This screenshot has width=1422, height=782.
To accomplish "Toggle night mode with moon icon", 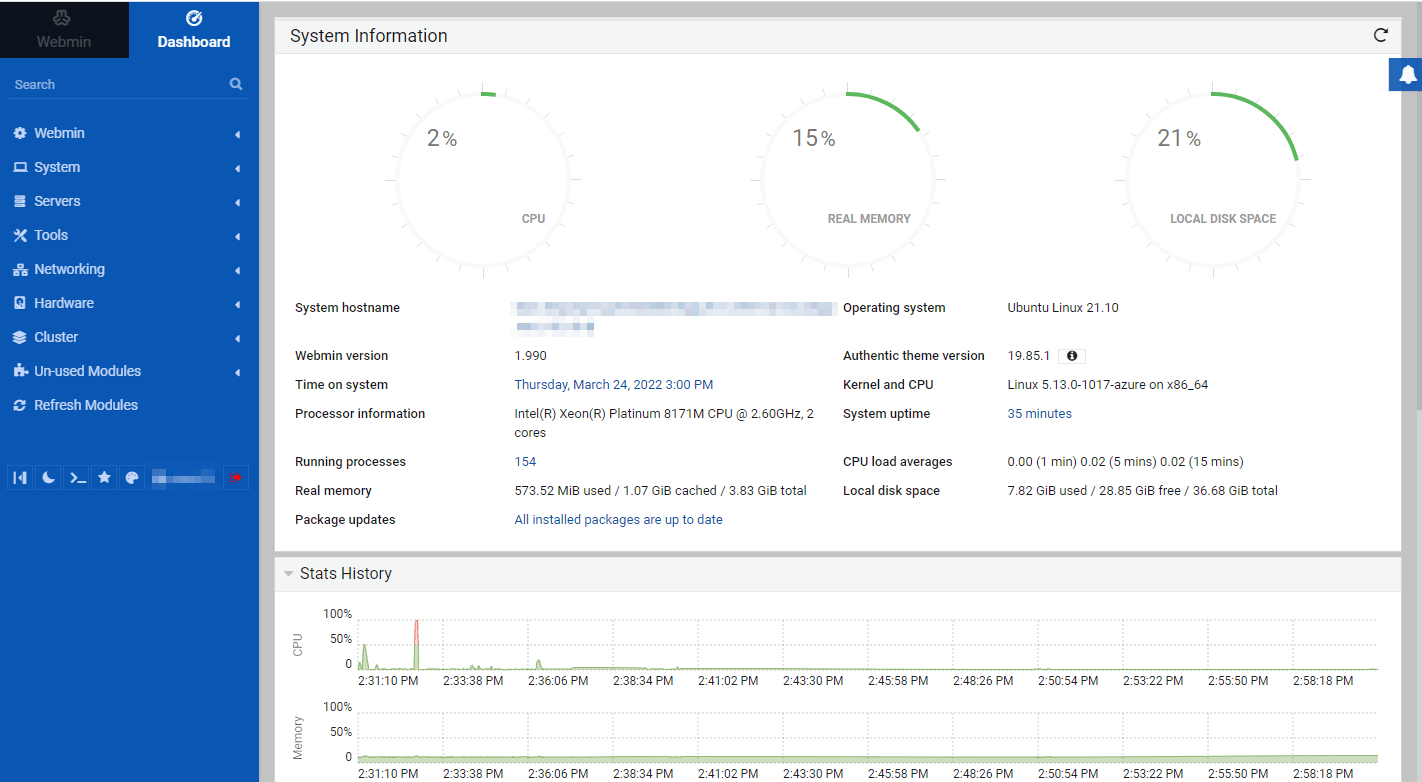I will (x=48, y=478).
